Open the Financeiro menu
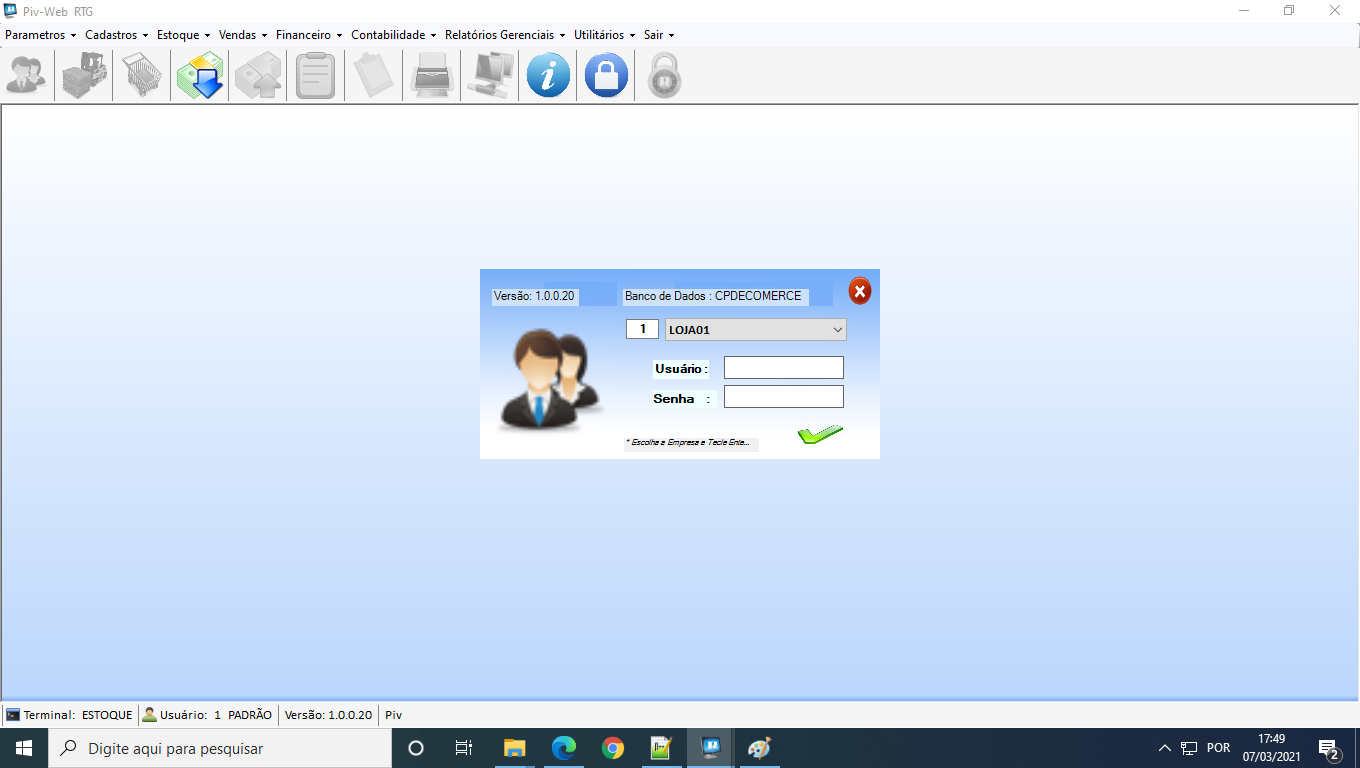Viewport: 1360px width, 768px height. coord(309,35)
